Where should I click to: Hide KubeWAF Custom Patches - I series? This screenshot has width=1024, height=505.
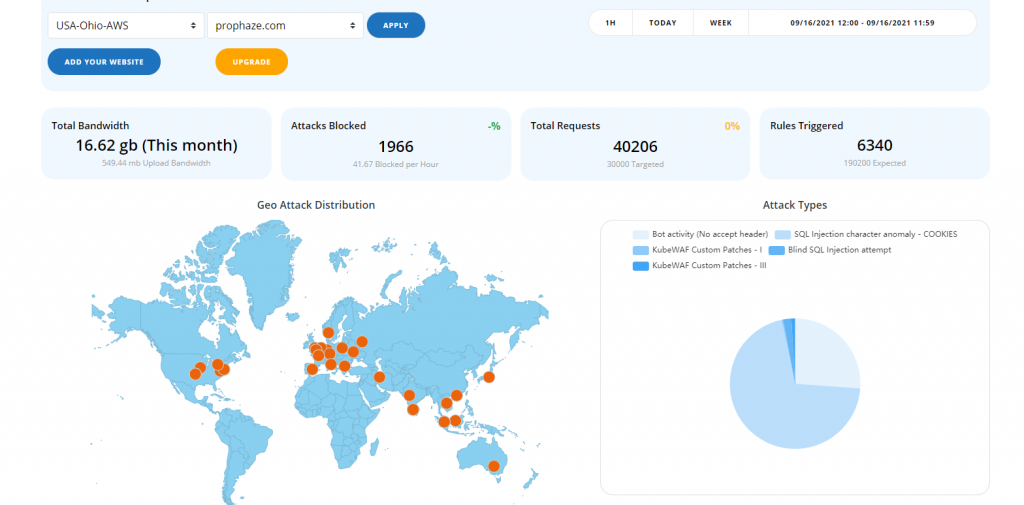click(699, 250)
